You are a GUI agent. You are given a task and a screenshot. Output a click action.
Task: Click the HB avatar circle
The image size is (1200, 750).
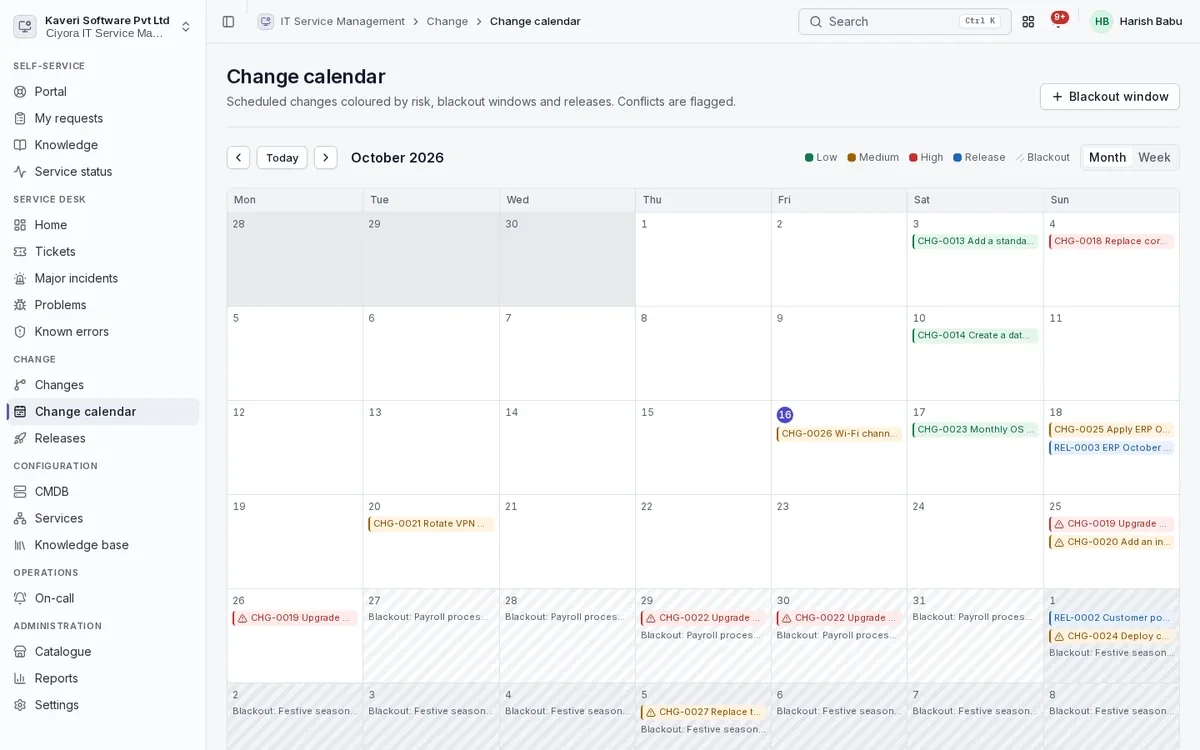pyautogui.click(x=1102, y=21)
